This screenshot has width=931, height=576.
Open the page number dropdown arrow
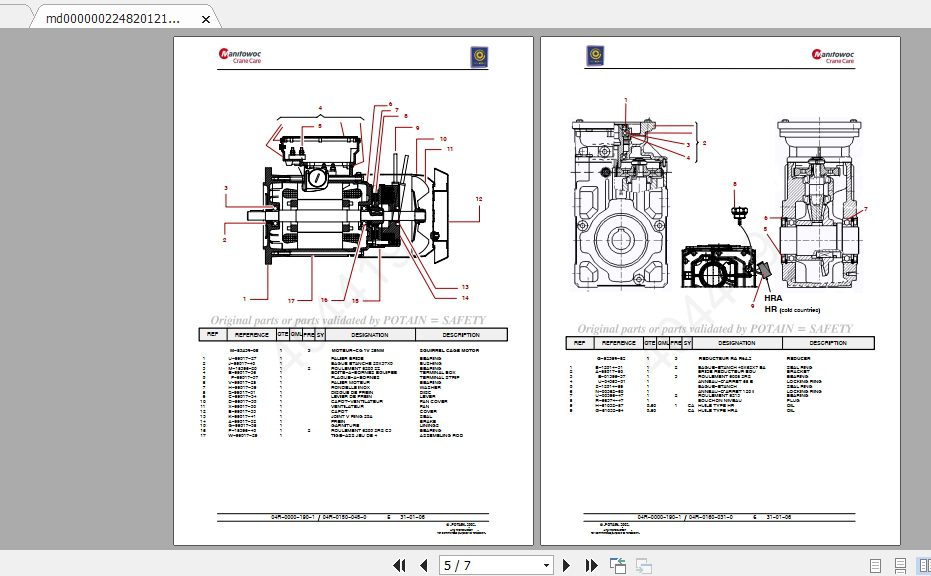pyautogui.click(x=546, y=566)
